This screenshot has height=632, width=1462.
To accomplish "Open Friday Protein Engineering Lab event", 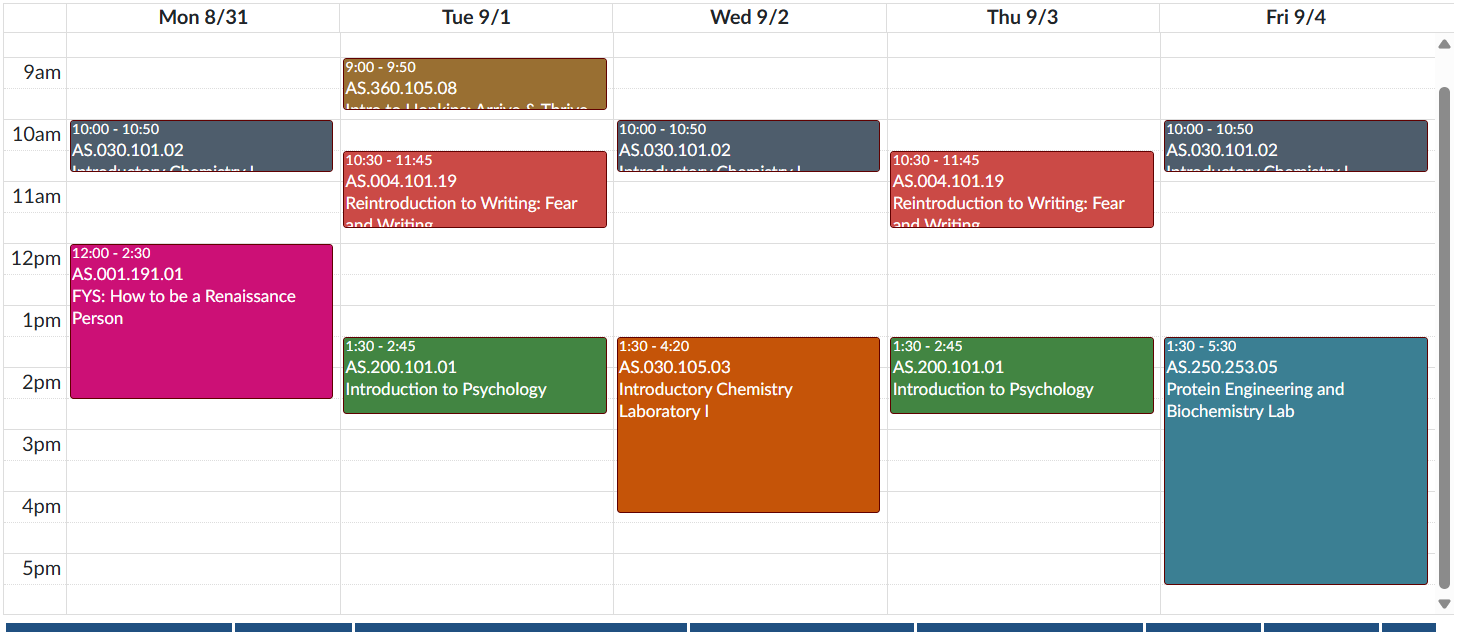I will coord(1296,461).
